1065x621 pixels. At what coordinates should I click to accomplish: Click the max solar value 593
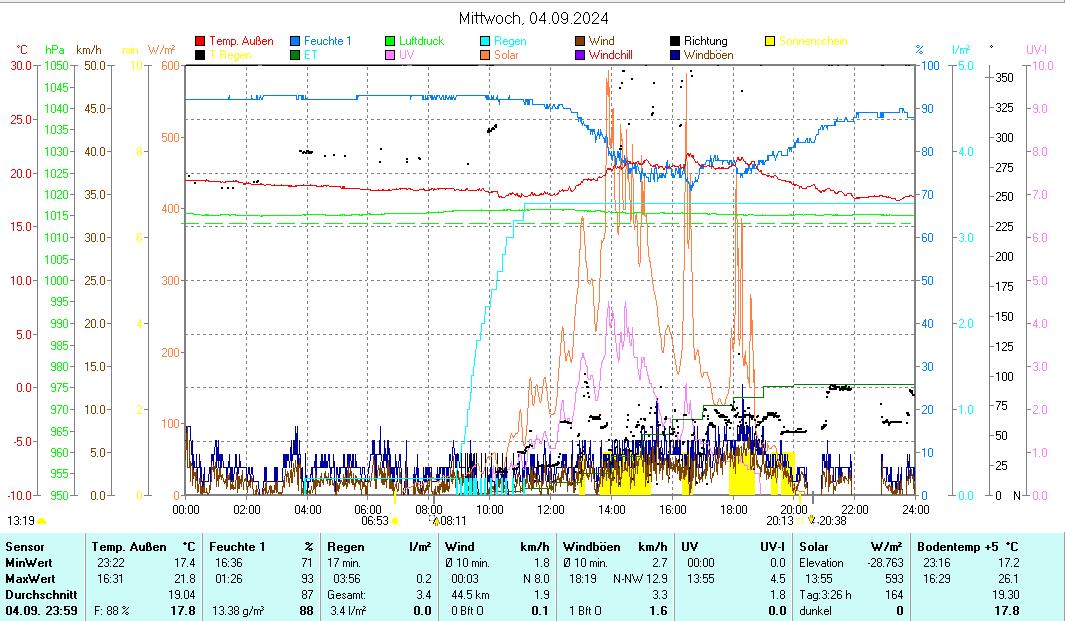894,579
